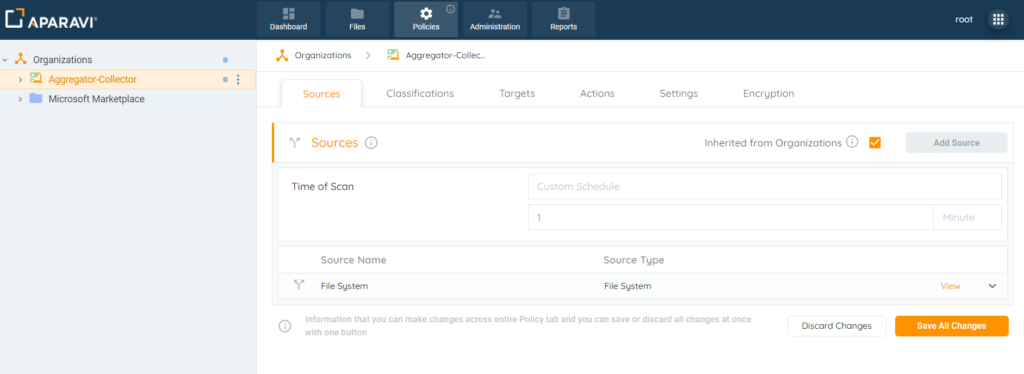Viewport: 1024px width, 374px height.
Task: Expand the Microsoft Marketplace tree node
Action: pyautogui.click(x=20, y=99)
